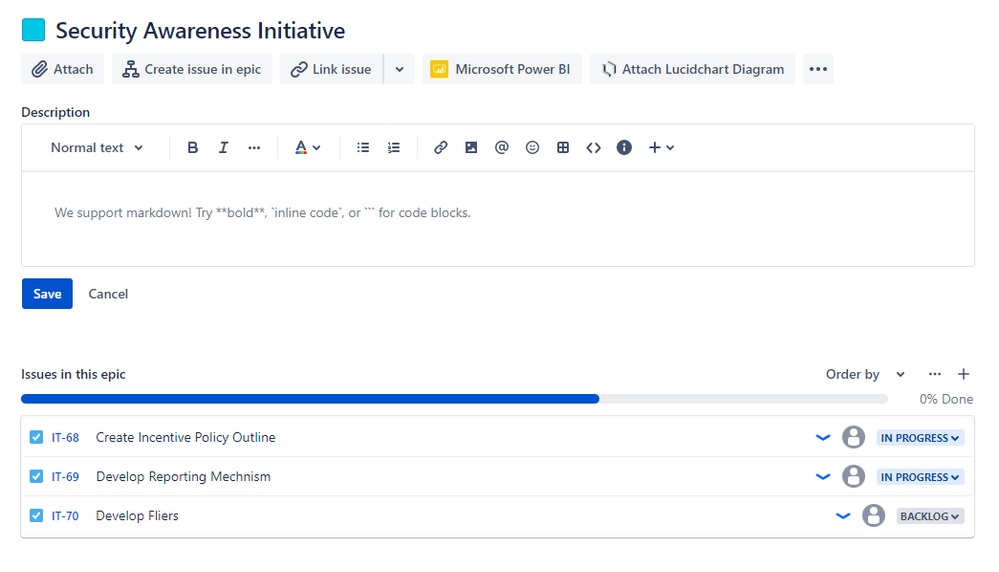
Task: Click assignee avatar for IT-68
Action: [854, 438]
